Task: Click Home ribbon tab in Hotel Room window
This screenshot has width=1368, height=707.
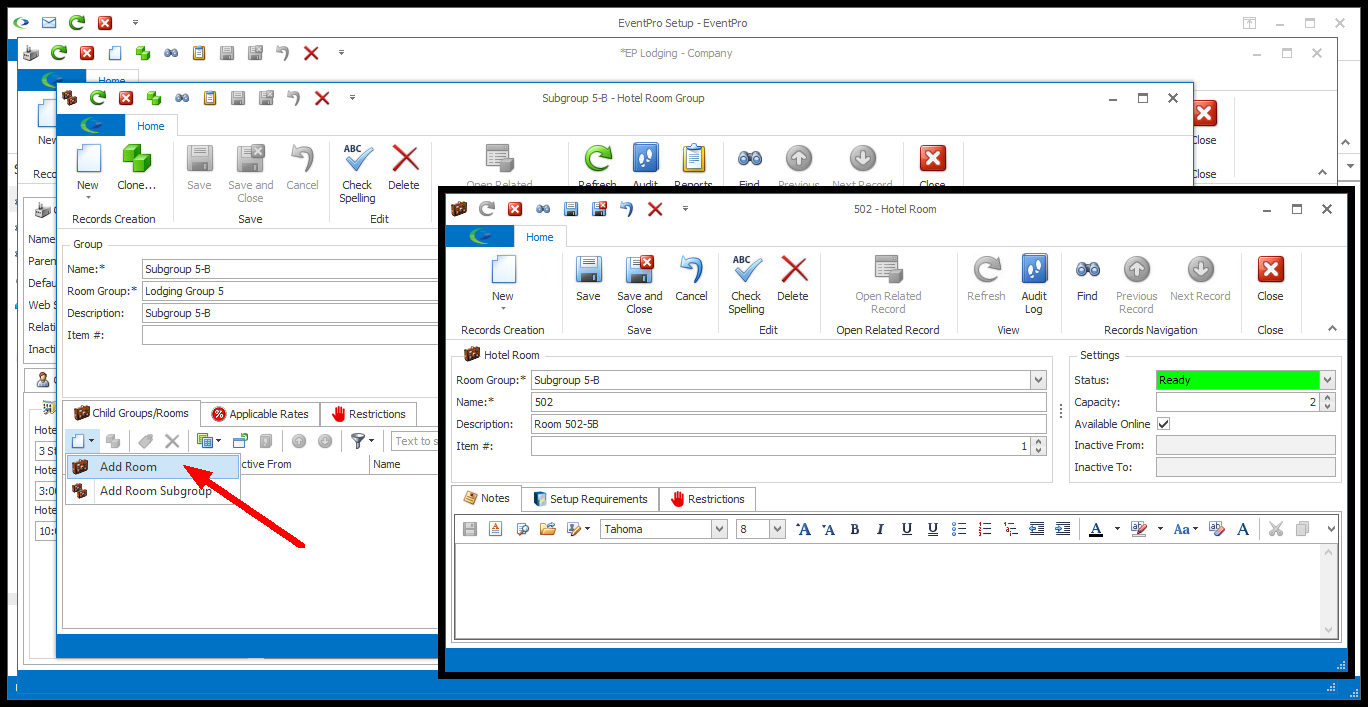Action: click(540, 237)
